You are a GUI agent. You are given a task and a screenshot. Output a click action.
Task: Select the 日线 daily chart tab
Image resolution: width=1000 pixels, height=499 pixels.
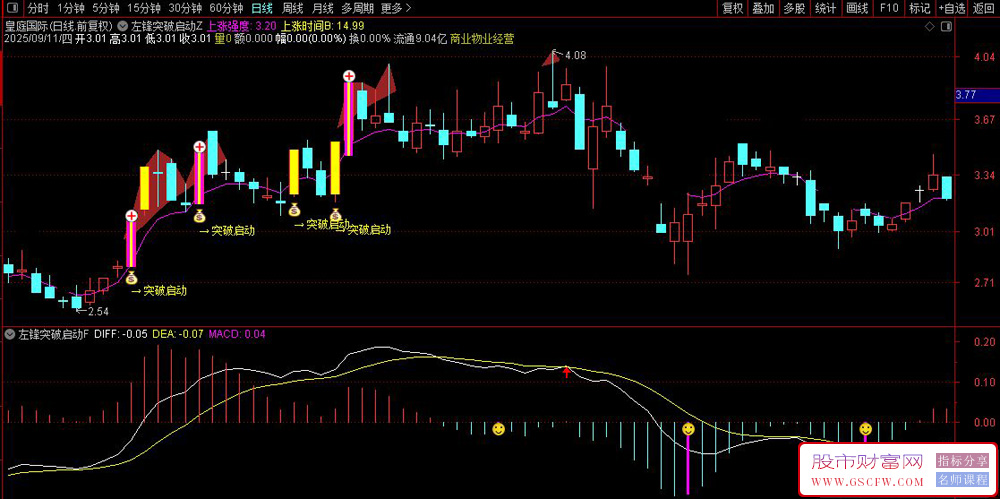(261, 8)
